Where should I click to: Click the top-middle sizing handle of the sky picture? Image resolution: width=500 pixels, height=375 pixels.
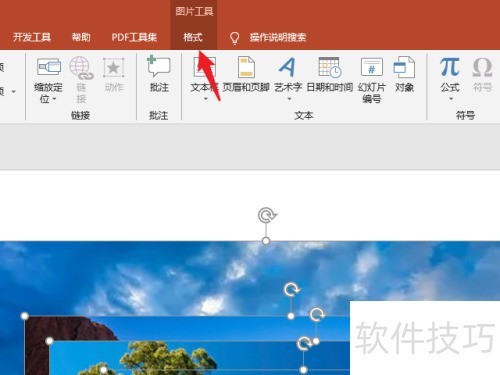click(266, 241)
